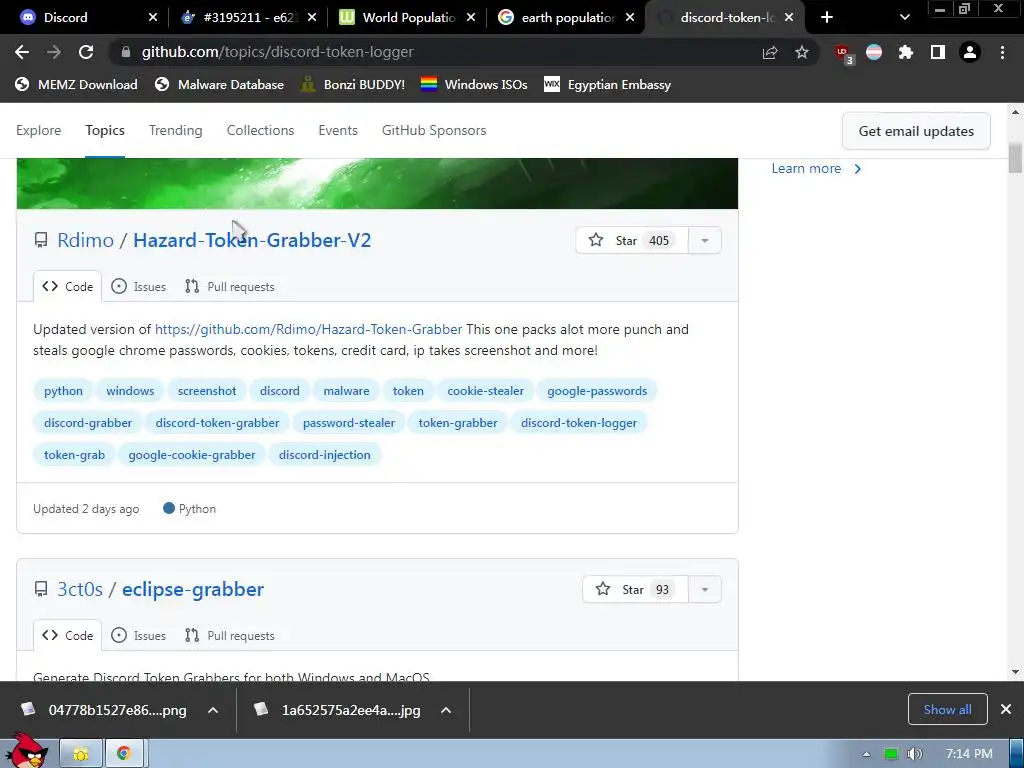Image resolution: width=1024 pixels, height=768 pixels.
Task: Click the share page icon in address bar
Action: coord(770,52)
